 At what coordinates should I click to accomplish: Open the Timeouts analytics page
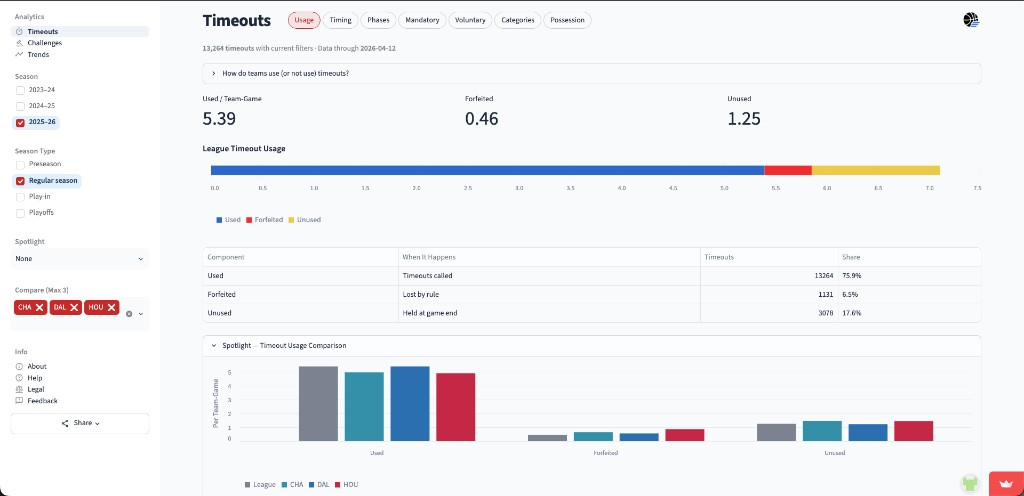pos(80,31)
